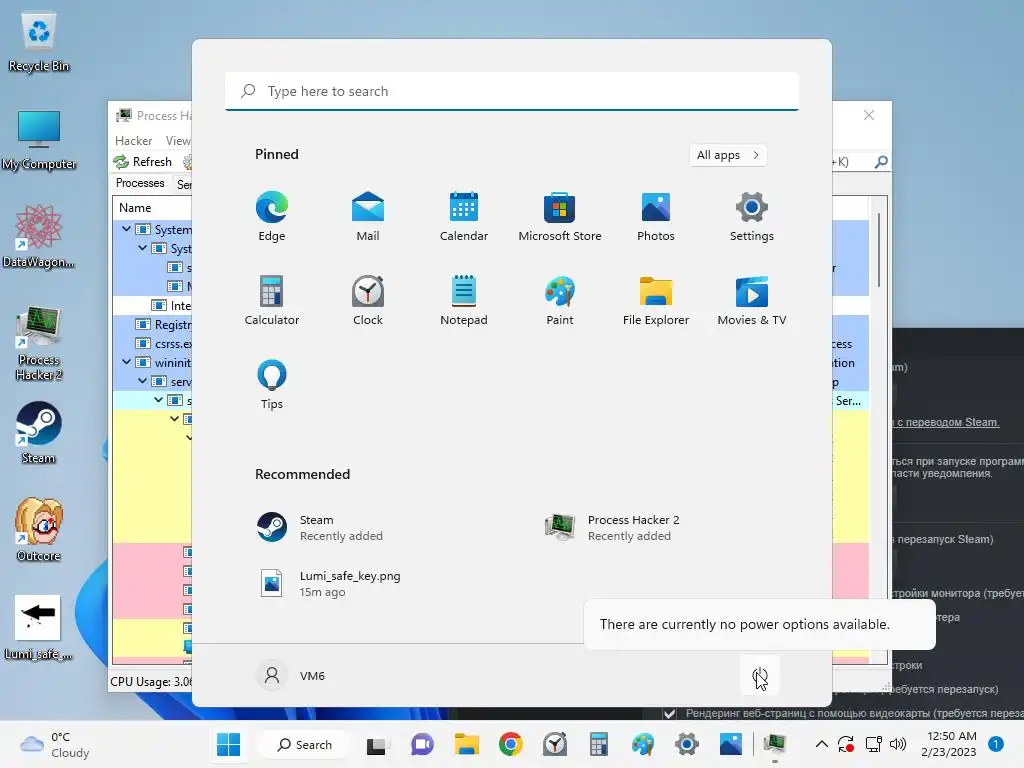Collapse the System tree node
Screen dimensions: 1024x768
click(126, 229)
